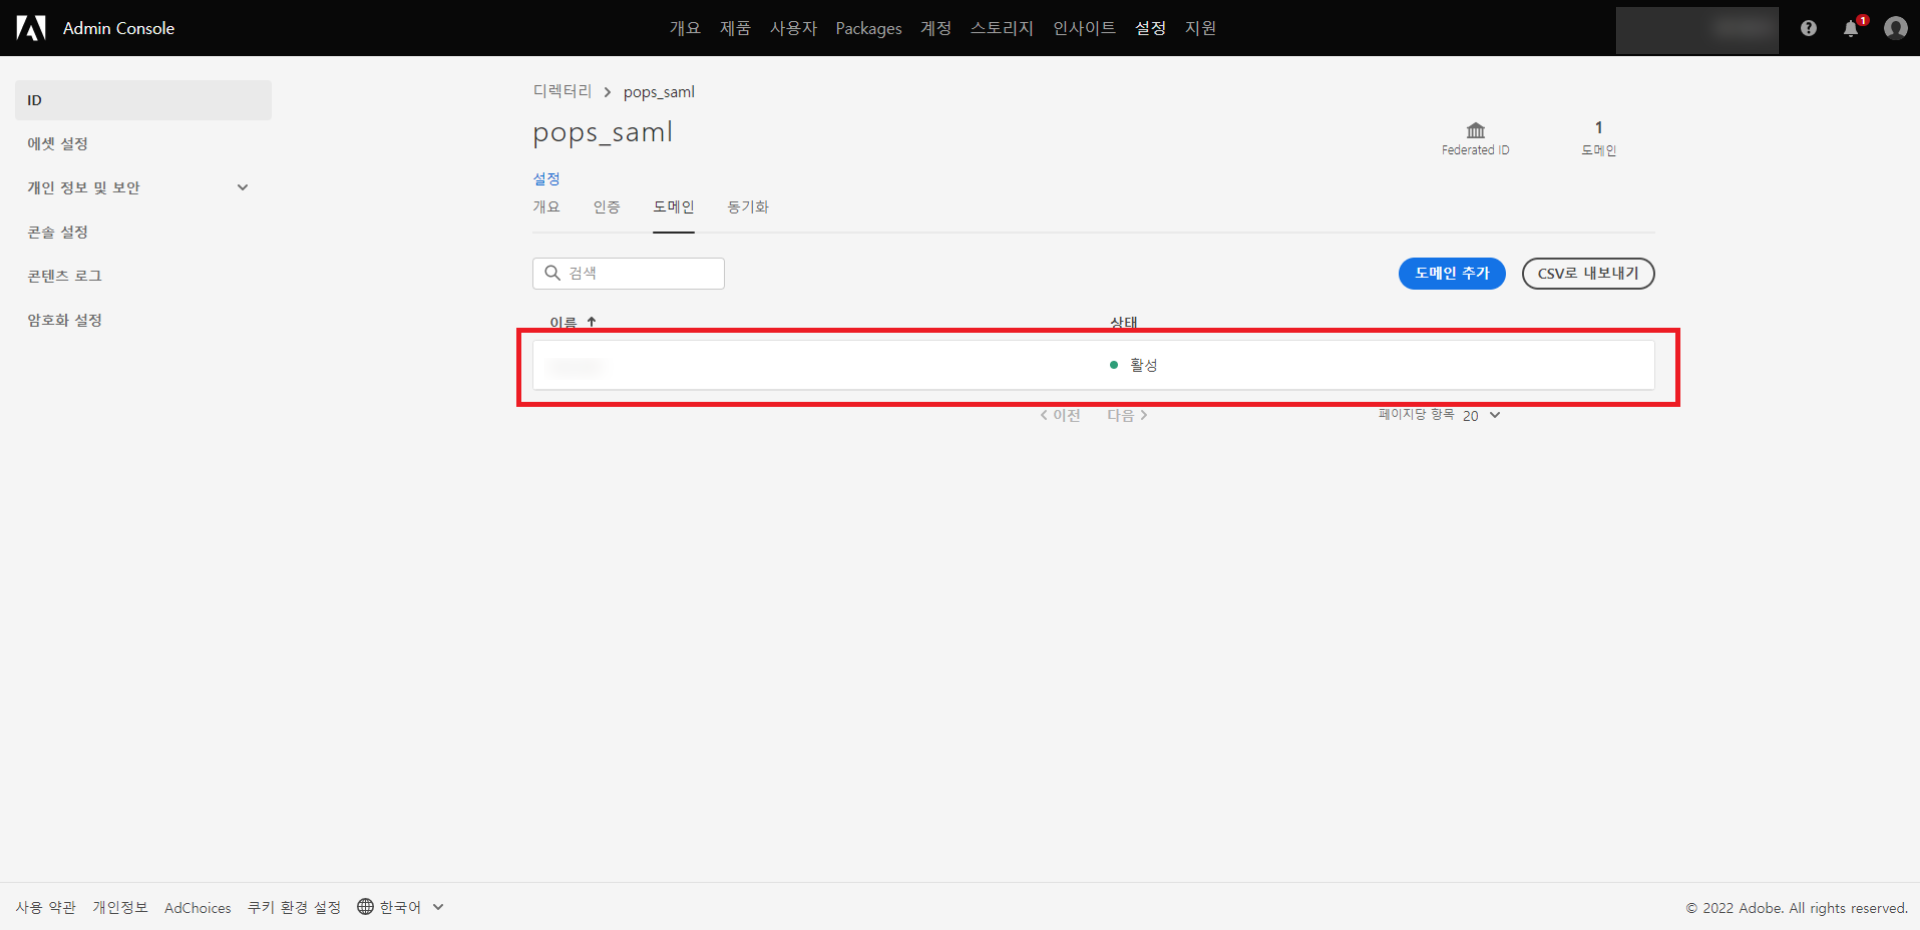The image size is (1920, 930).
Task: Open 암호화 설정 in the sidebar
Action: pos(64,320)
